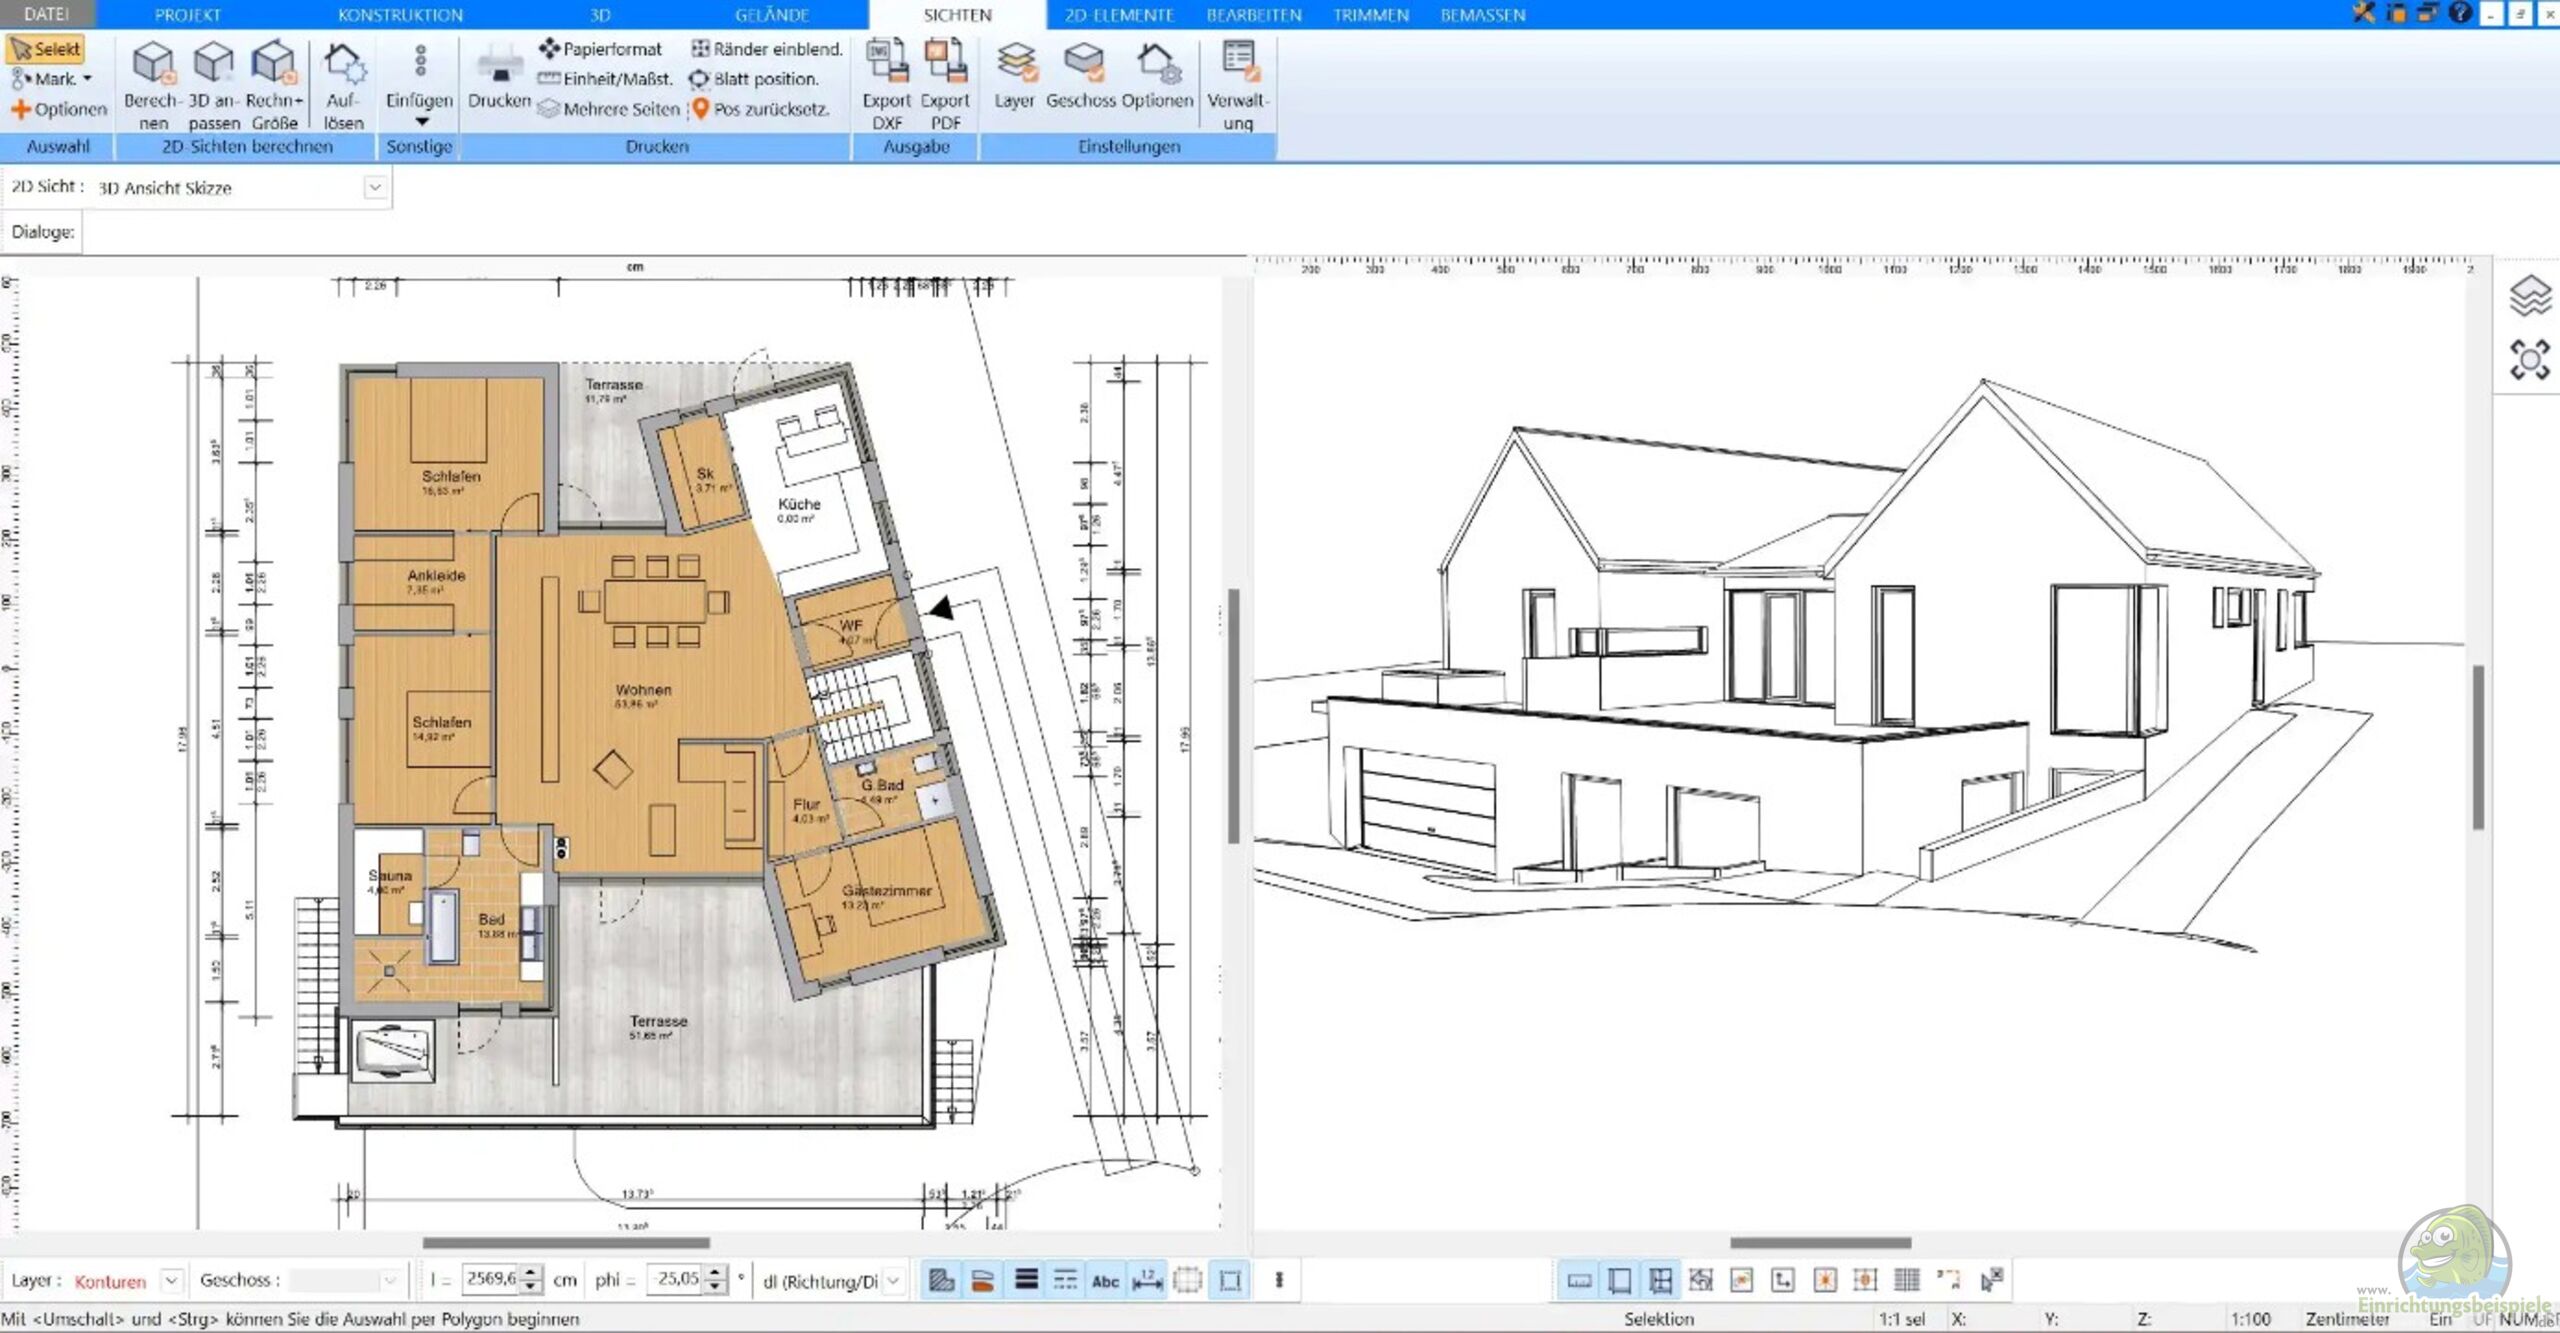The width and height of the screenshot is (2560, 1333).
Task: Click layers stack icon in right sidebar
Action: [x=2530, y=296]
